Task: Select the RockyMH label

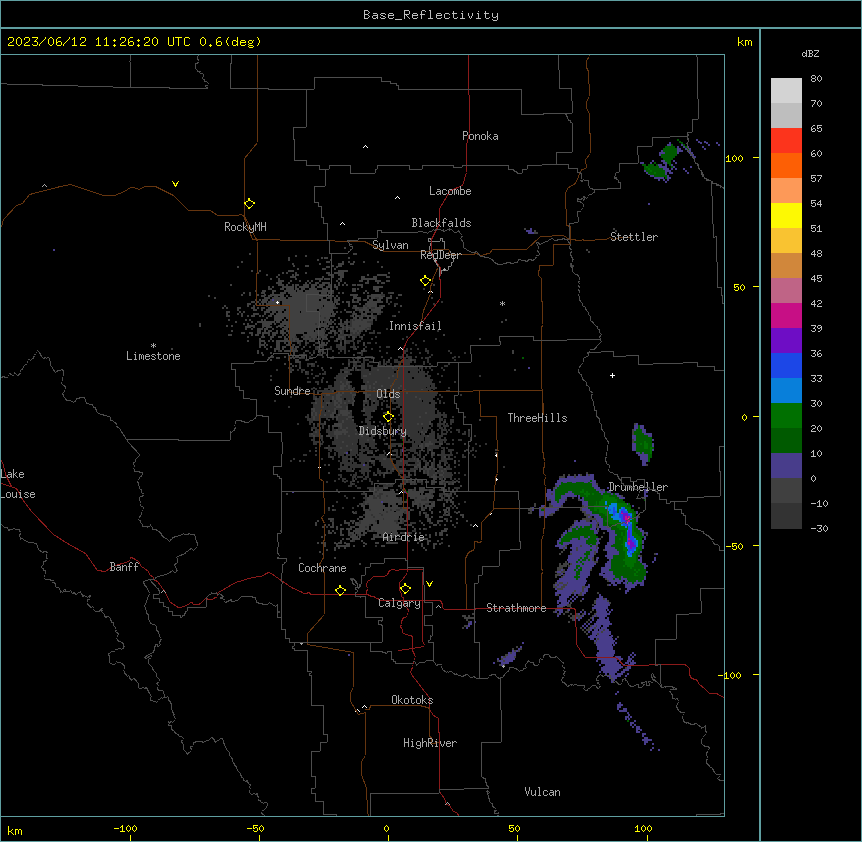Action: [245, 227]
